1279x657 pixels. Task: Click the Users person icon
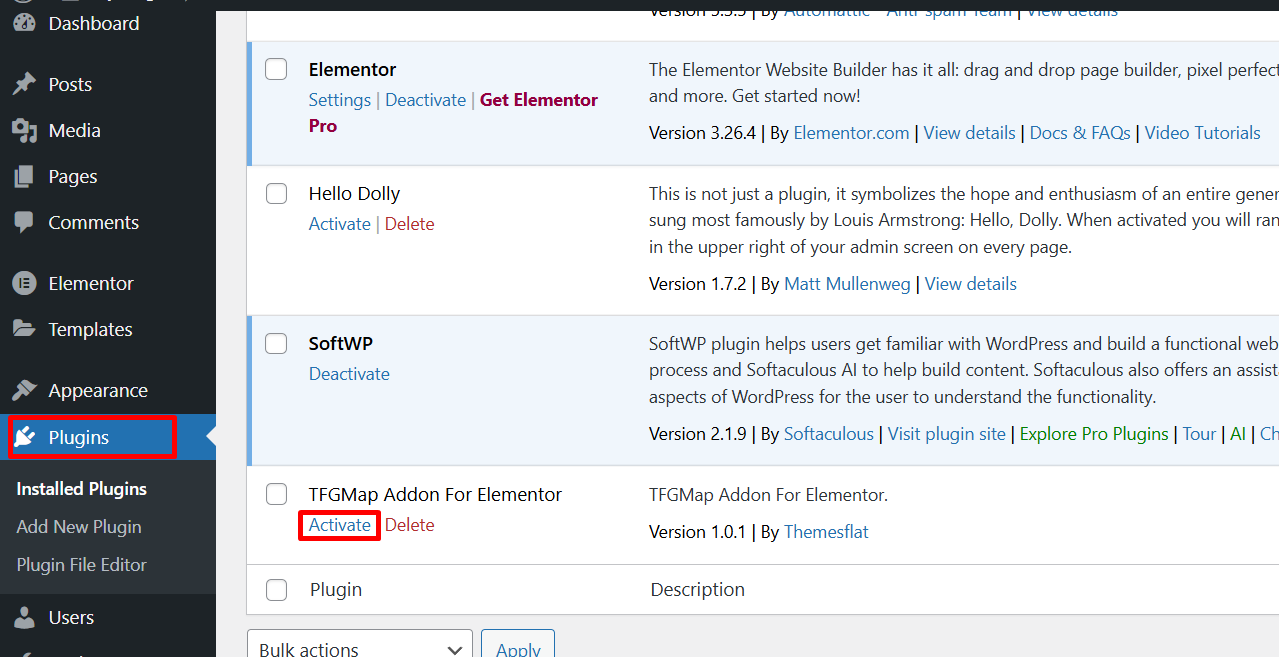[x=24, y=617]
